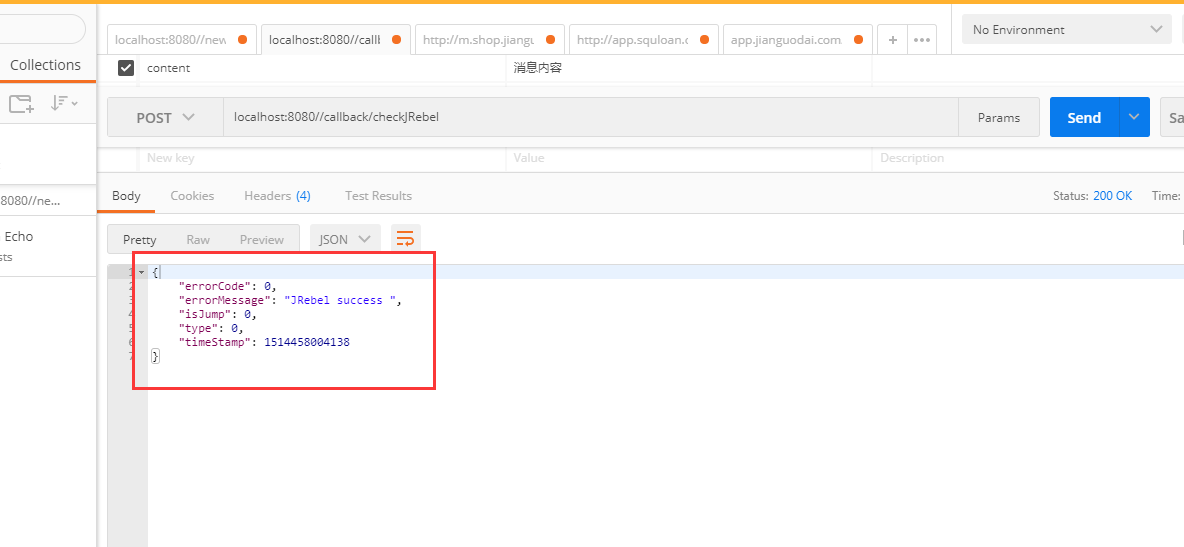Click the Params button
Viewport: 1184px width, 547px height.
point(998,117)
